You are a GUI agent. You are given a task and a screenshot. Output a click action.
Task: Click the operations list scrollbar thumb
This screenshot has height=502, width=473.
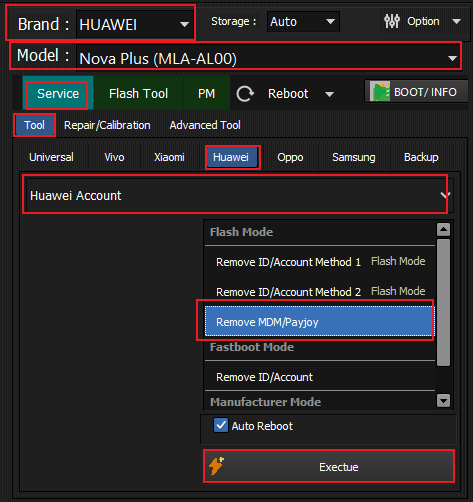tap(443, 302)
